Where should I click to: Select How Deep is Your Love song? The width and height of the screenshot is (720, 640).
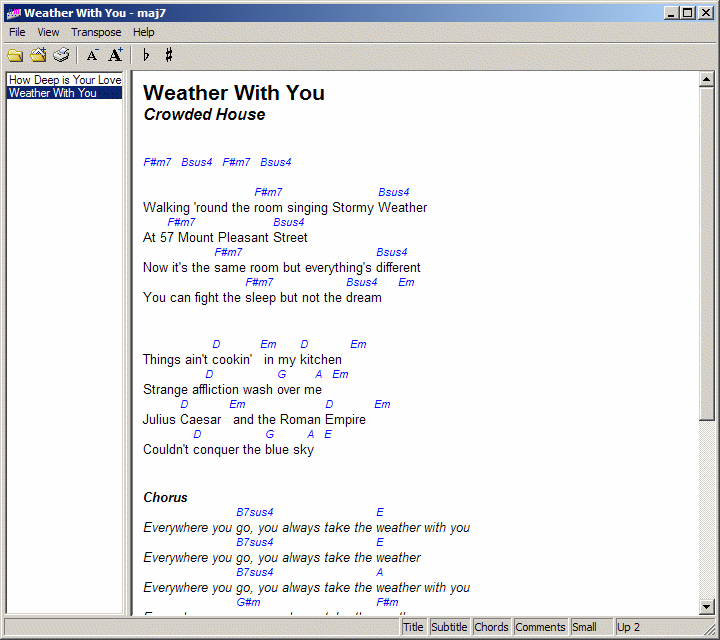[x=65, y=80]
